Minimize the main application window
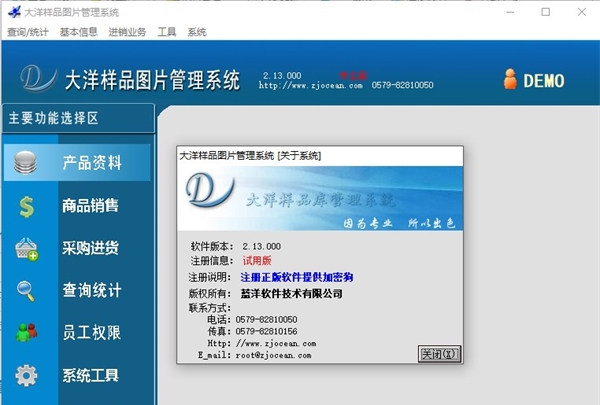The image size is (600, 405). point(510,12)
